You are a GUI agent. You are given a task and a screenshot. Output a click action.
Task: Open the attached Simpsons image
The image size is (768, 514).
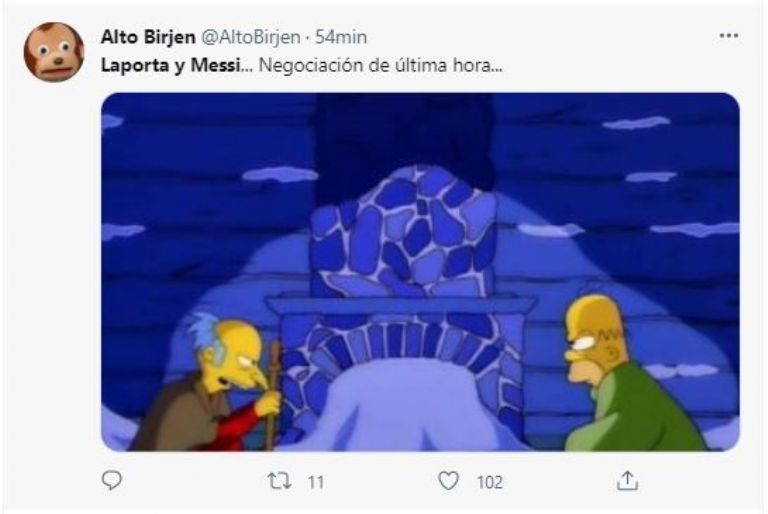420,272
